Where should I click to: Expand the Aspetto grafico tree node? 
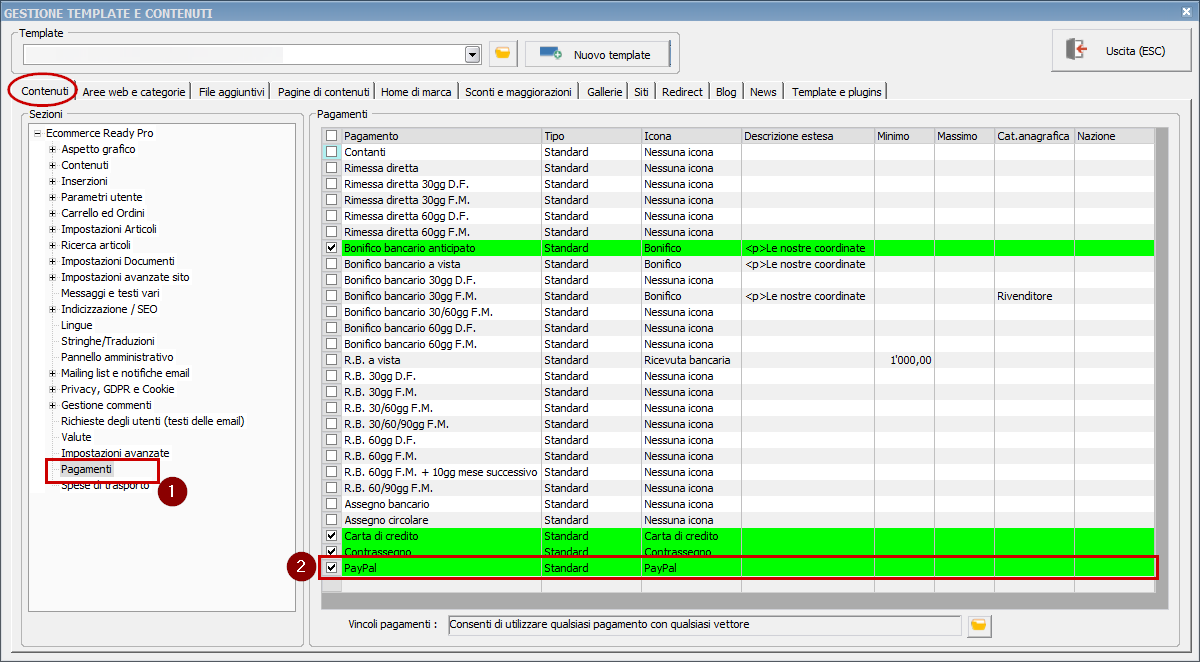click(53, 149)
